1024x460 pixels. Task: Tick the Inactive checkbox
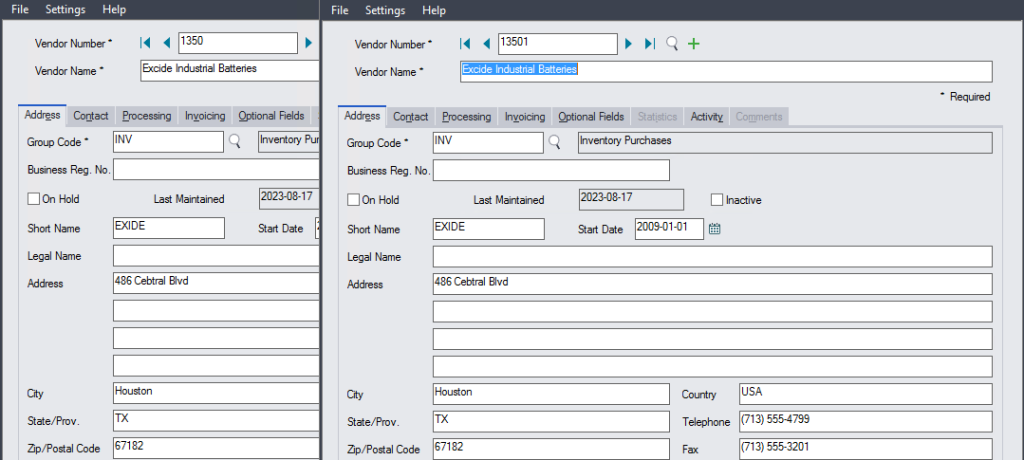pyautogui.click(x=717, y=200)
